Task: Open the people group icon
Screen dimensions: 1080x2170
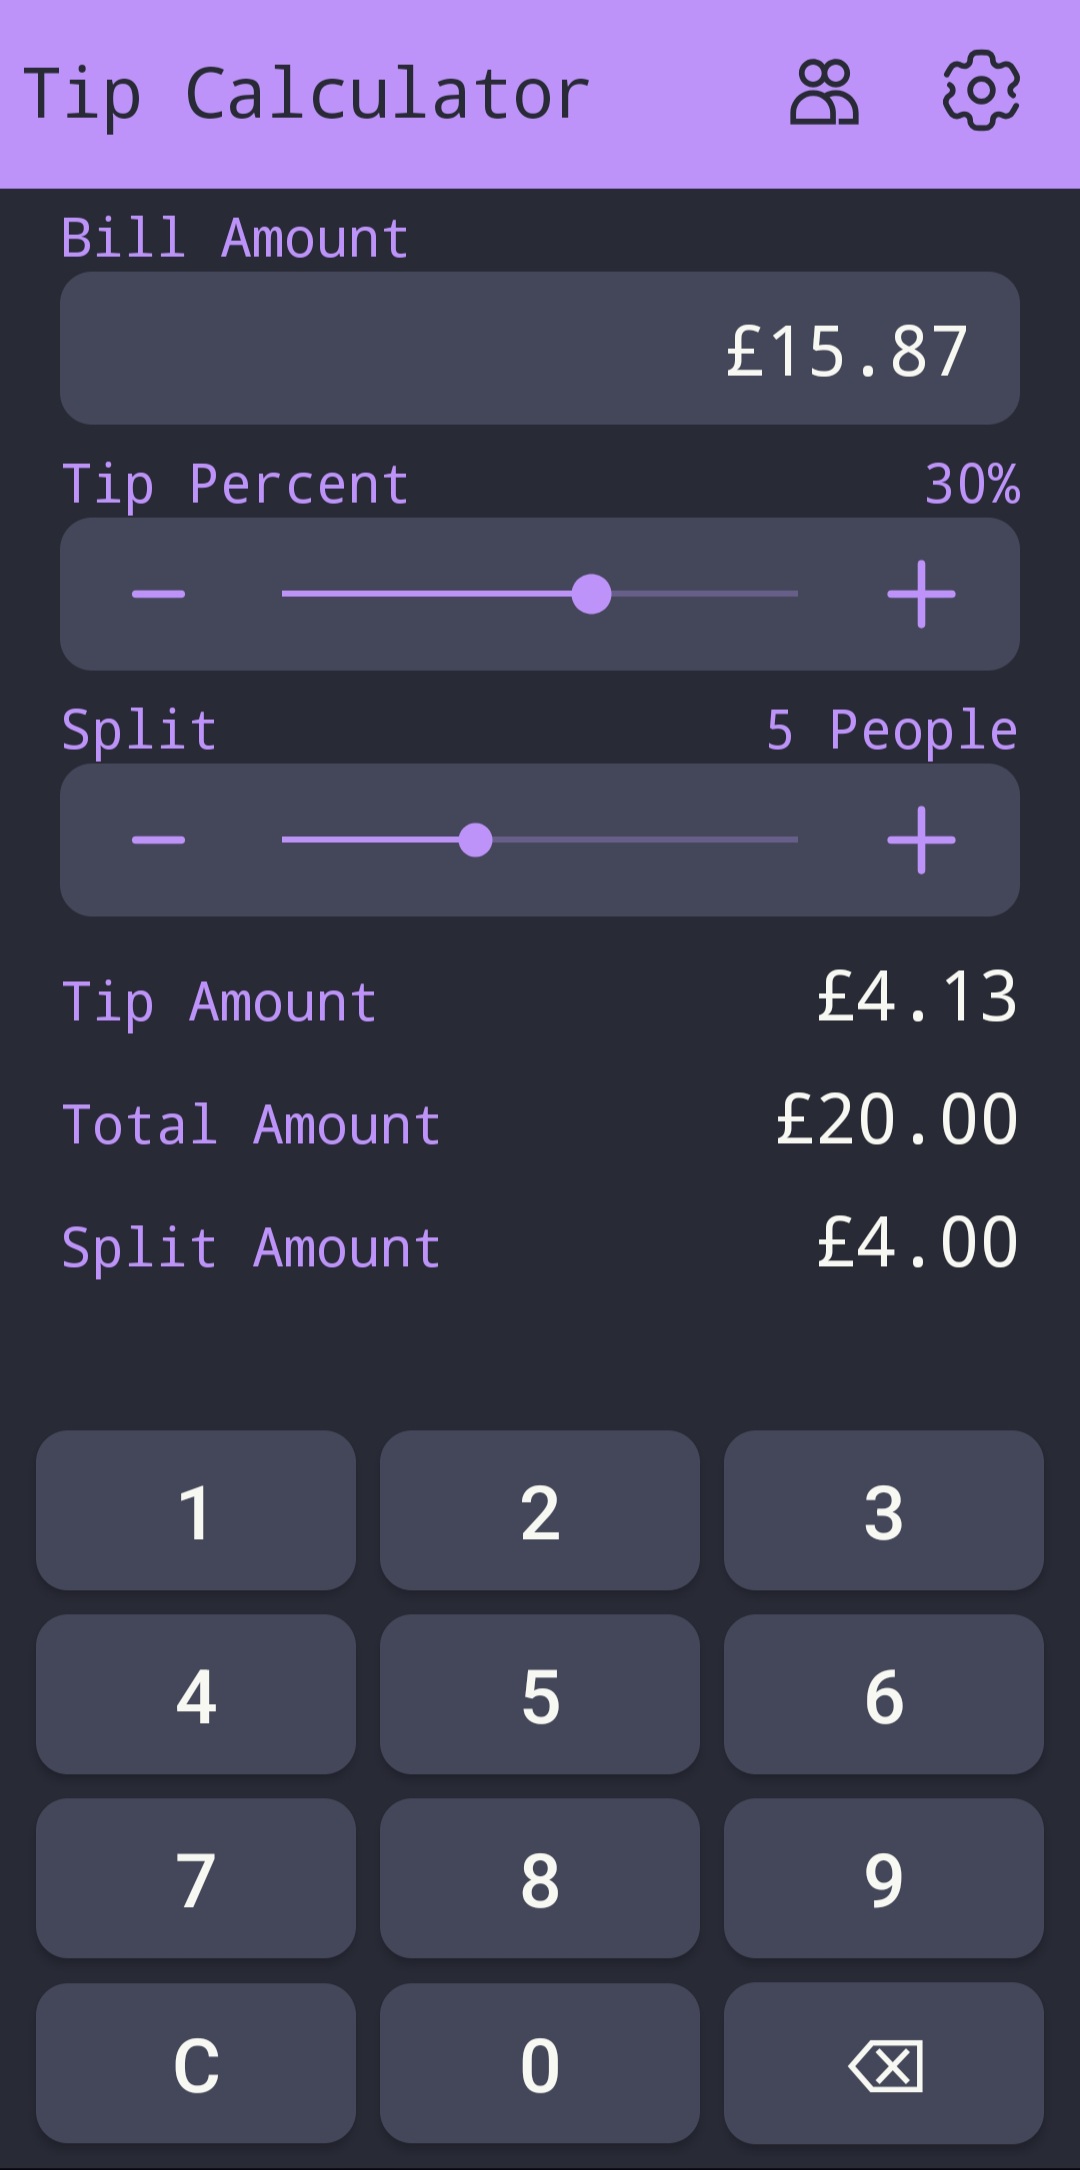Action: pos(824,93)
